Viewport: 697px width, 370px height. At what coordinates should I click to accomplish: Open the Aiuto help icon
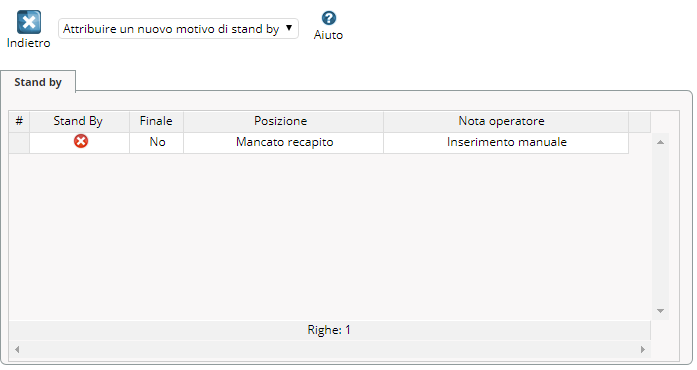coord(328,18)
